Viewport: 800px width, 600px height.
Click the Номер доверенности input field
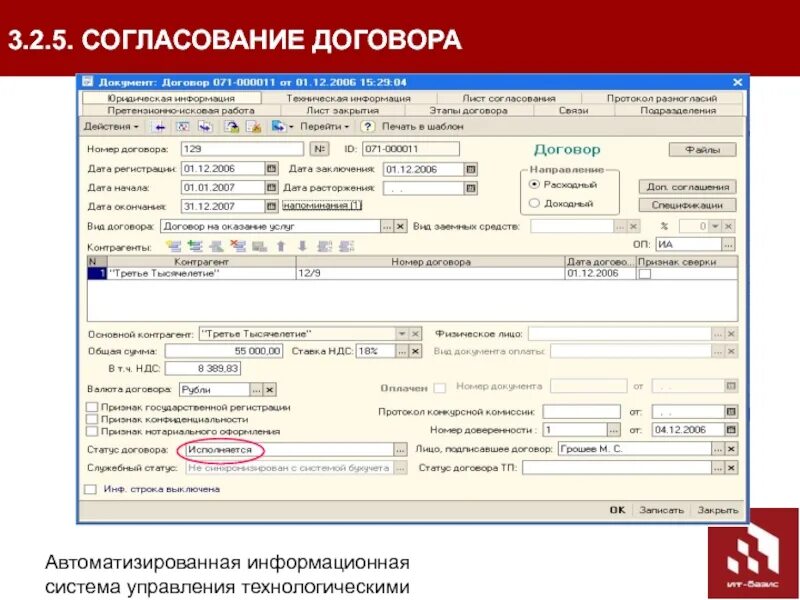575,430
